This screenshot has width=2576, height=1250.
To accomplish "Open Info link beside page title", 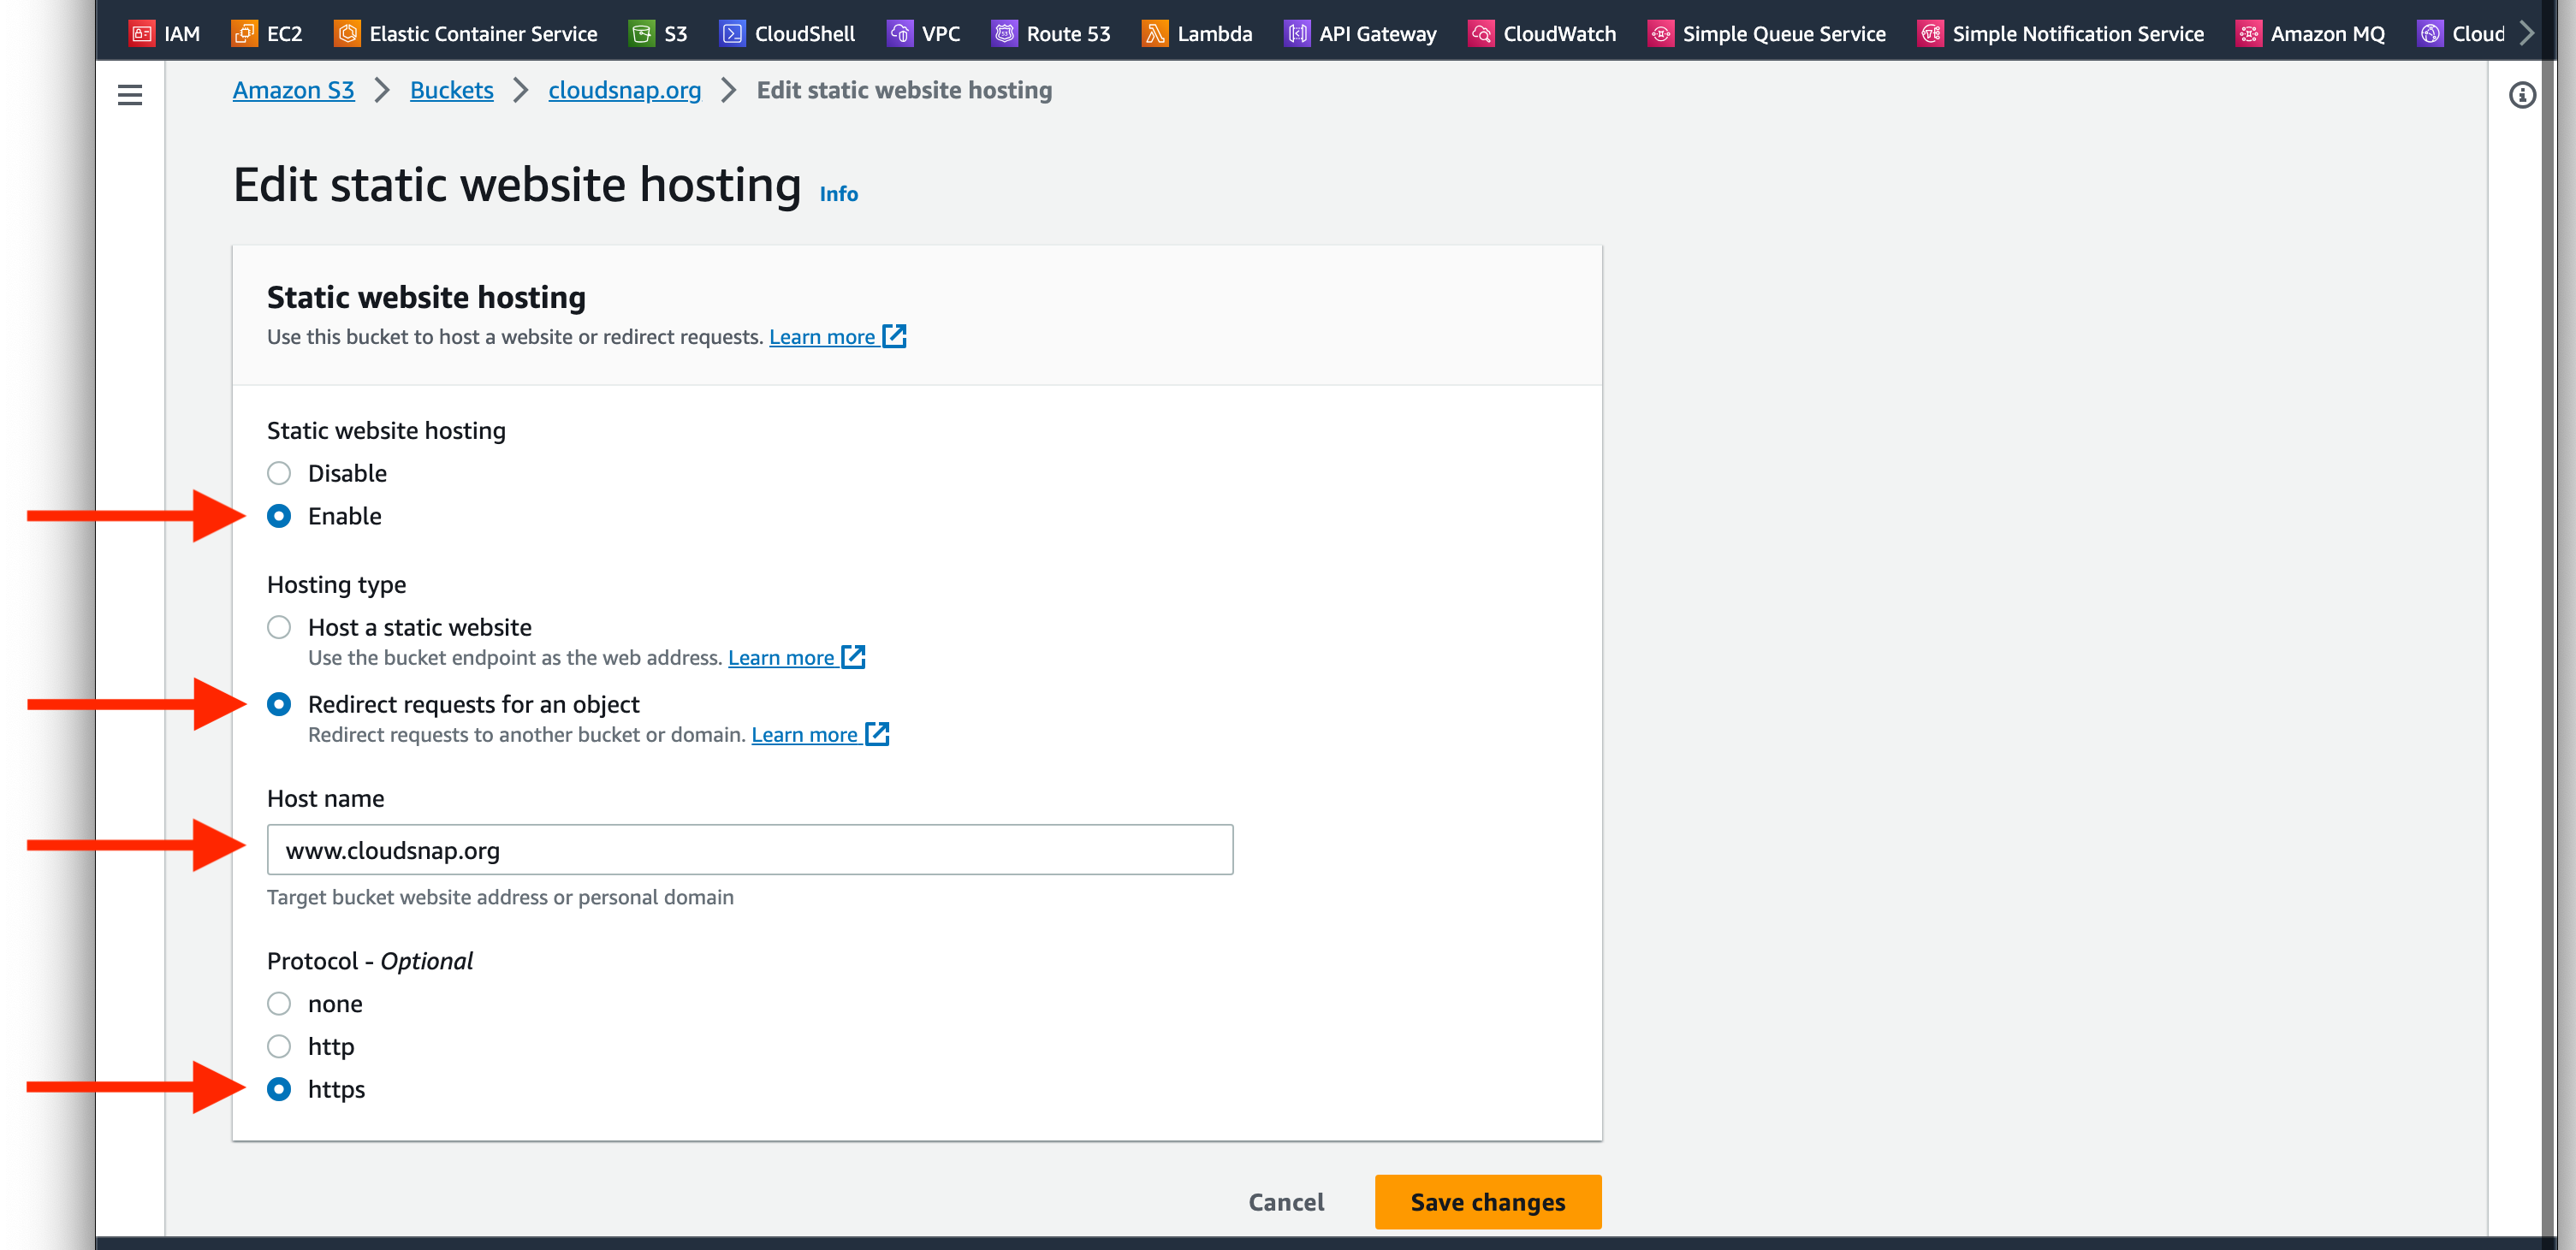I will (x=839, y=194).
